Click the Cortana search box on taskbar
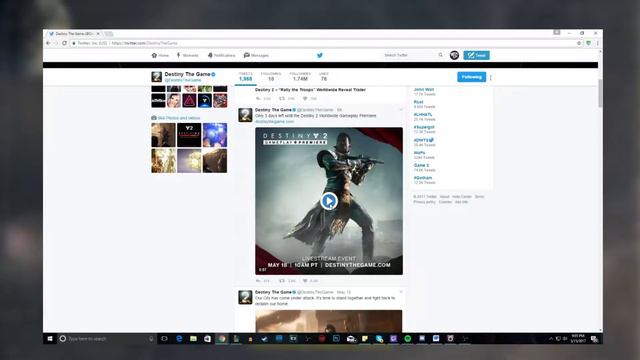The height and width of the screenshot is (360, 640). pos(106,338)
